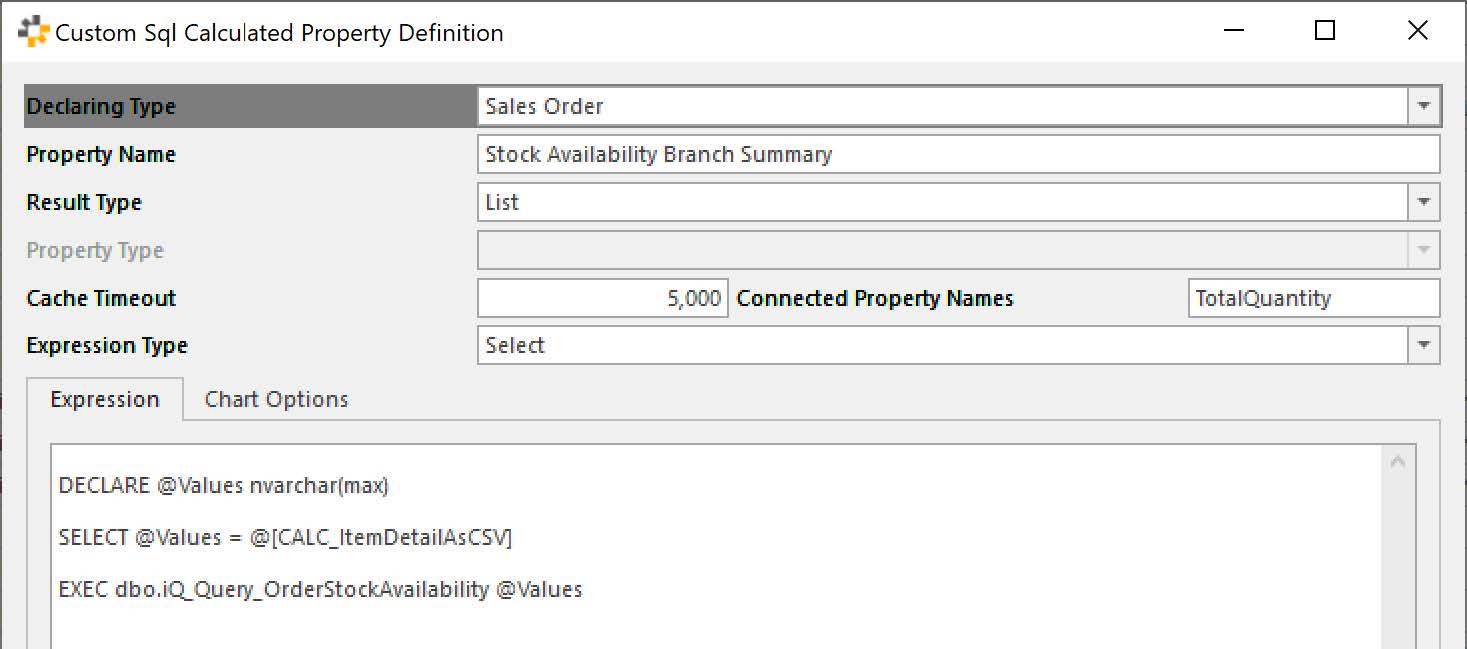Image resolution: width=1467 pixels, height=649 pixels.
Task: Click the Cache Timeout label
Action: (x=100, y=298)
